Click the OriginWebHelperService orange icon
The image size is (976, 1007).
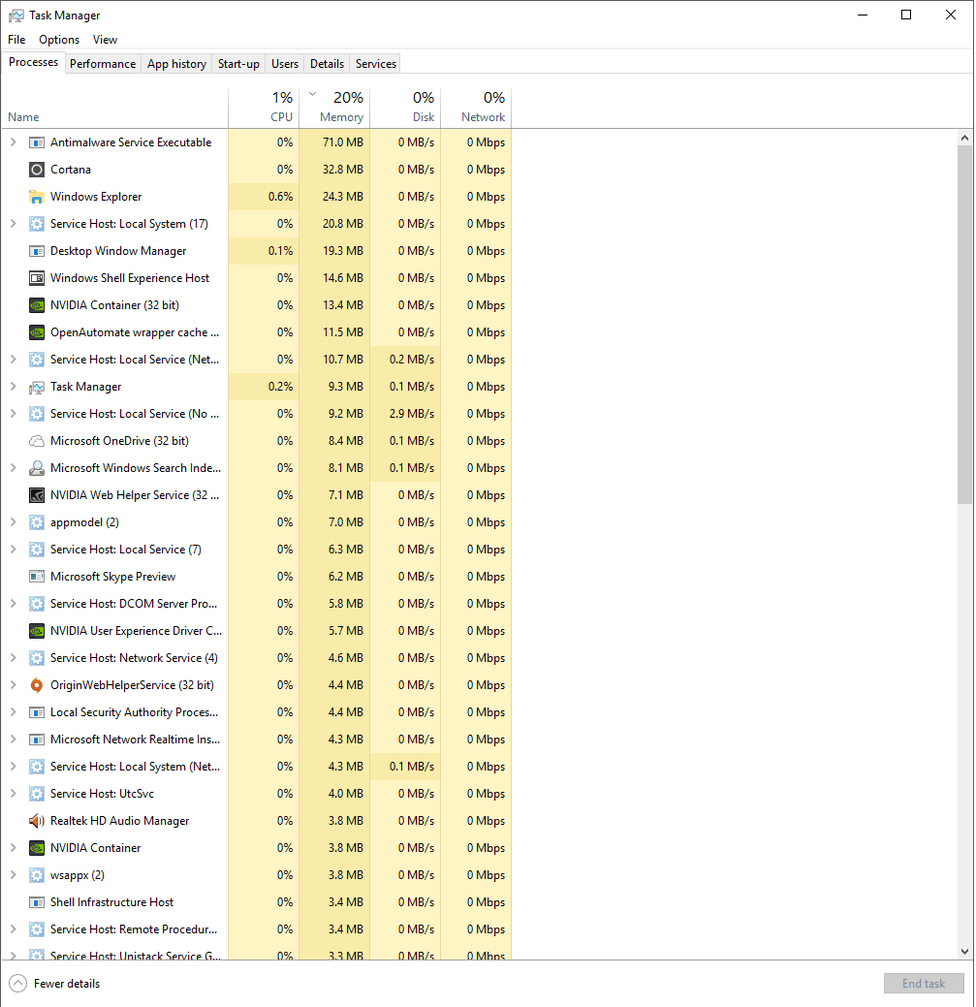coord(37,685)
